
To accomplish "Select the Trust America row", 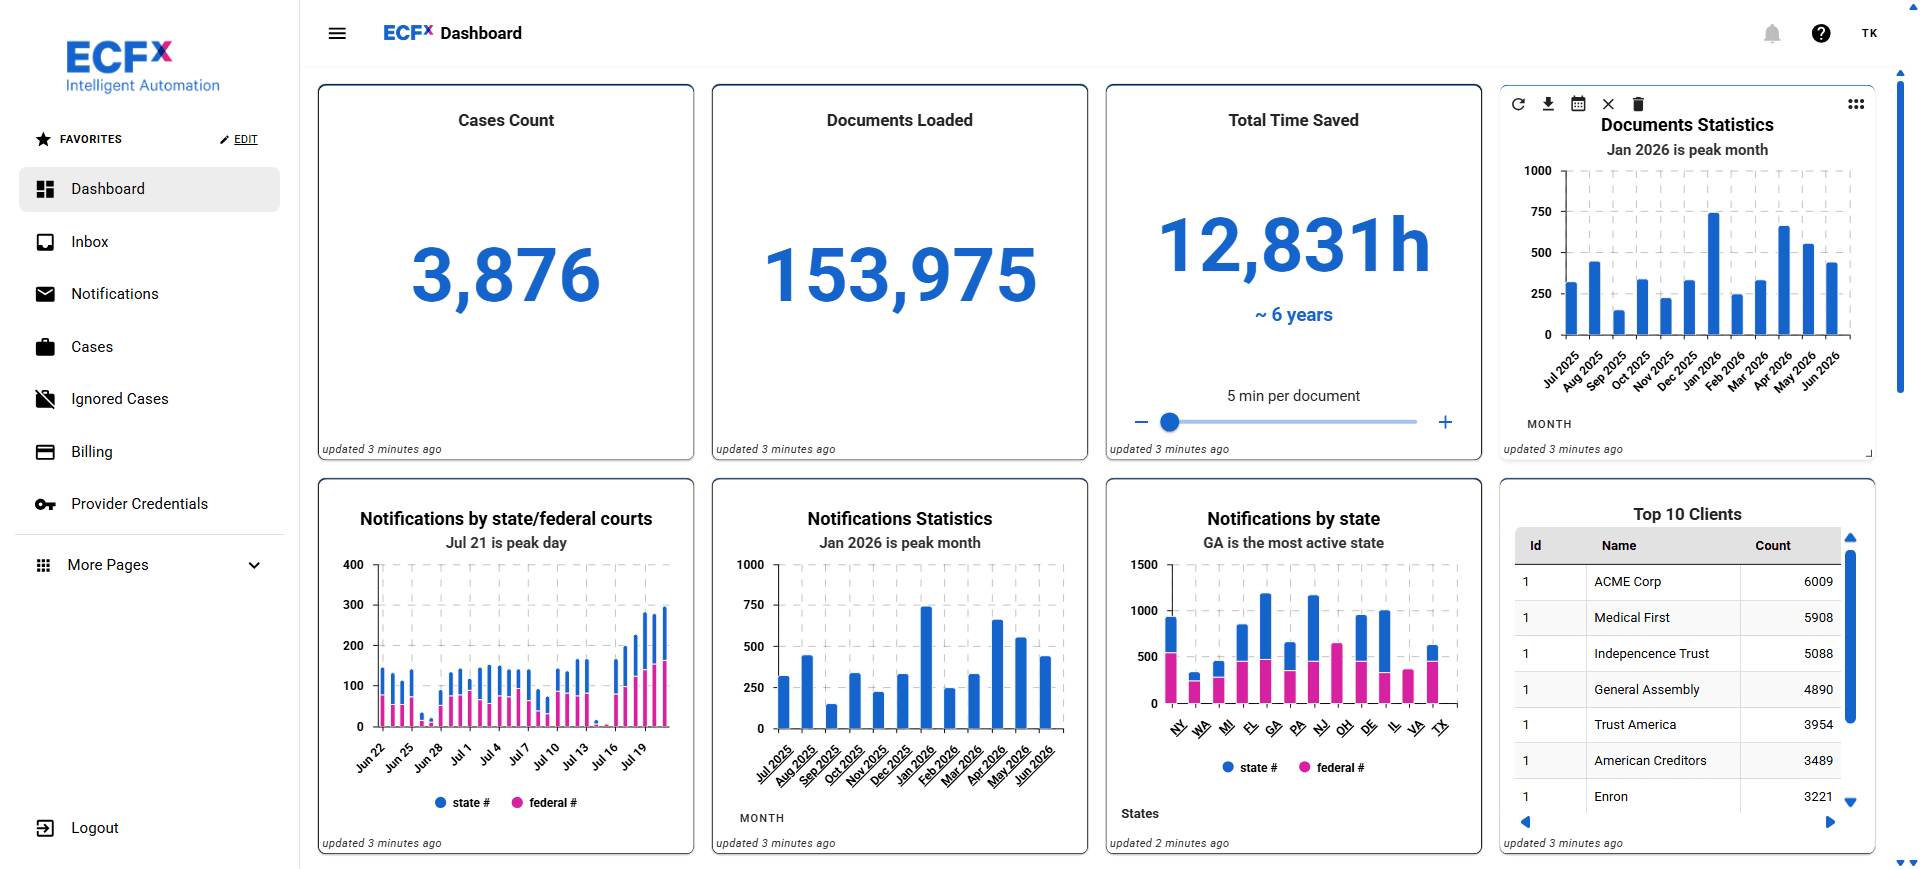I will click(1677, 725).
